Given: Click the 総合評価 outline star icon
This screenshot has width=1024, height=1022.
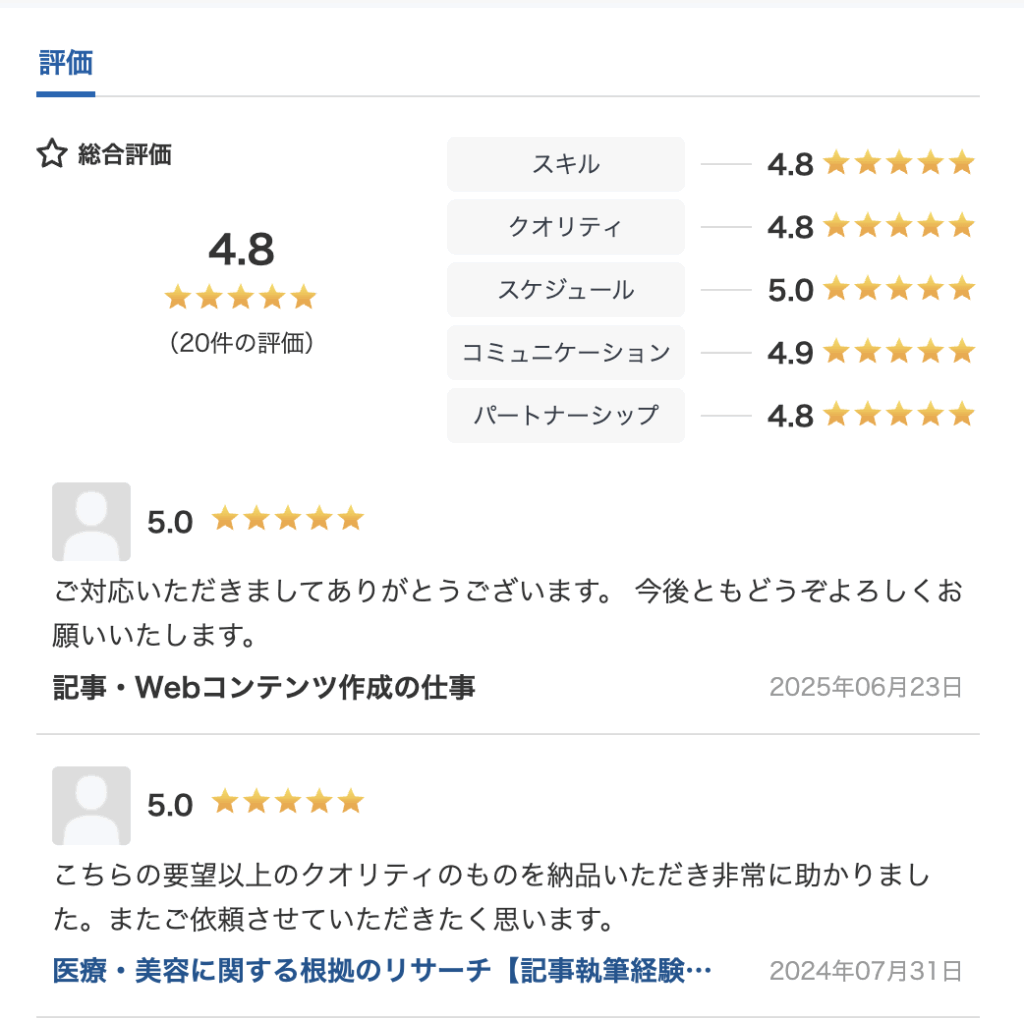Looking at the screenshot, I should 52,154.
